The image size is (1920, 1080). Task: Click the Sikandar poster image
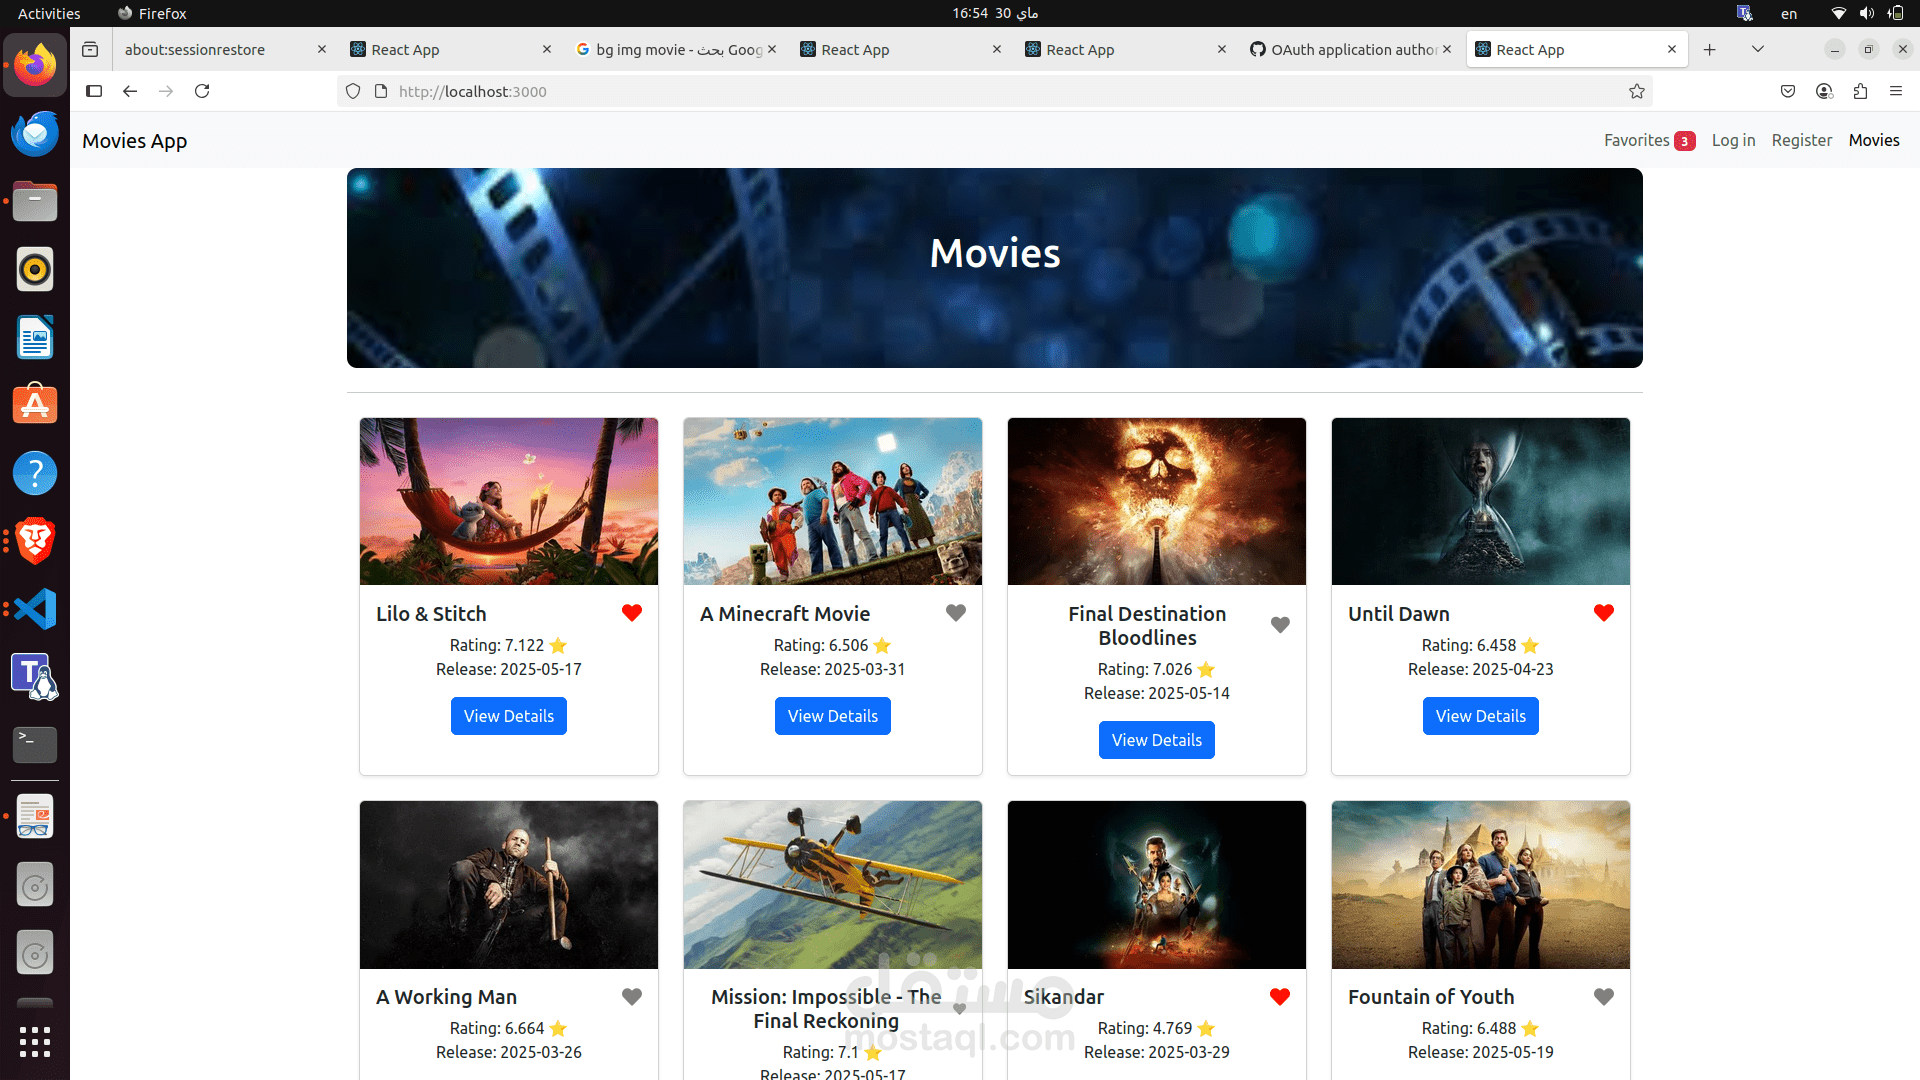pyautogui.click(x=1157, y=885)
